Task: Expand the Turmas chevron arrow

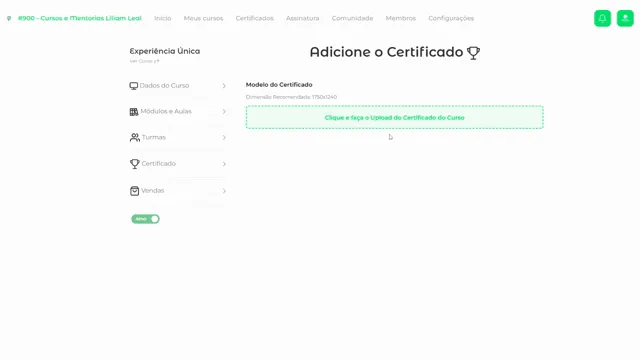Action: tap(224, 138)
